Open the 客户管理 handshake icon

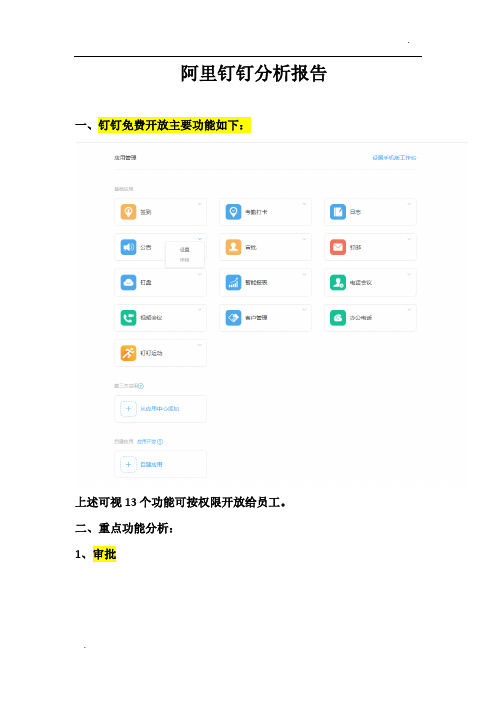point(233,318)
